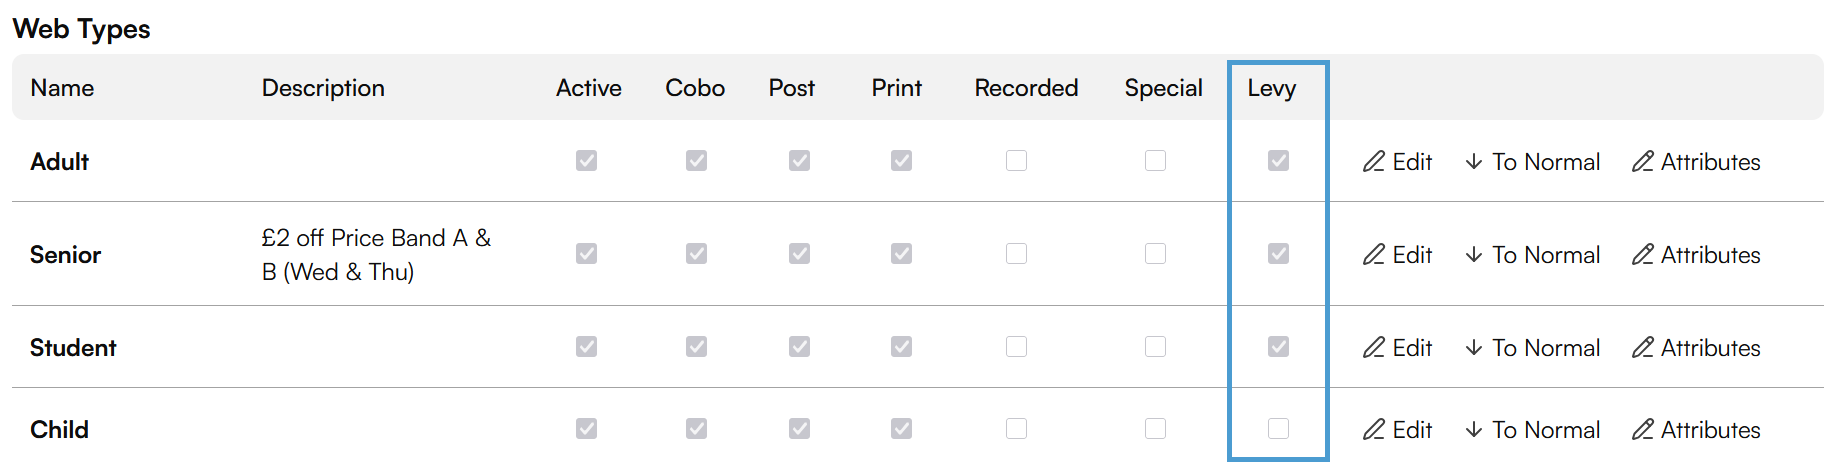Image resolution: width=1837 pixels, height=468 pixels.
Task: Click the down-arrow To Normal icon for Adult
Action: [x=1474, y=161]
